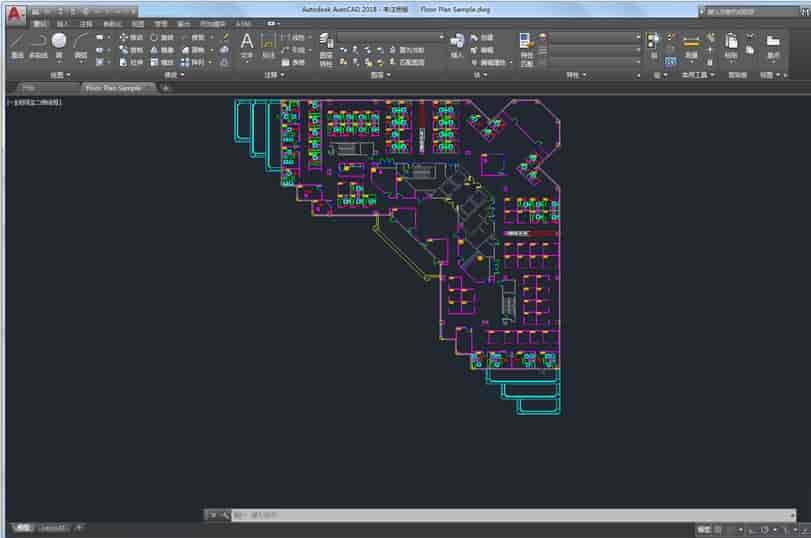
Task: Select the large Text tool icon
Action: tap(247, 46)
